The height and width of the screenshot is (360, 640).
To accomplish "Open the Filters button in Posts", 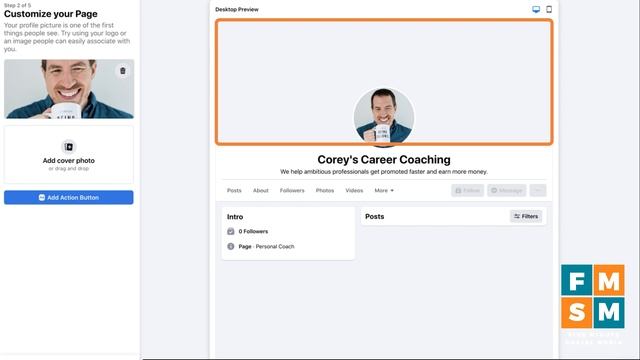I will tap(526, 216).
